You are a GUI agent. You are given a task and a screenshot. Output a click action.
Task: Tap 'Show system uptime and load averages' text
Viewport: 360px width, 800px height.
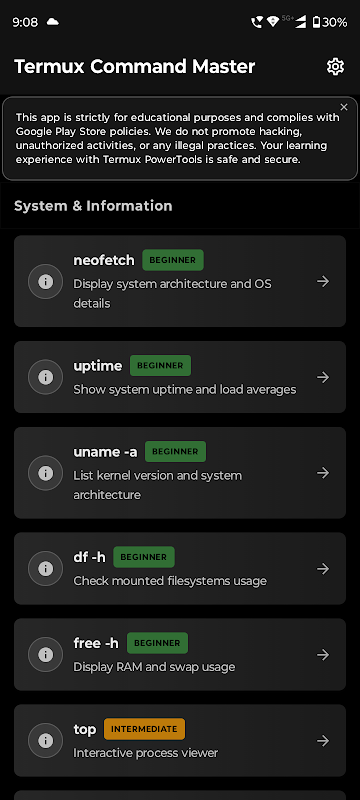185,389
